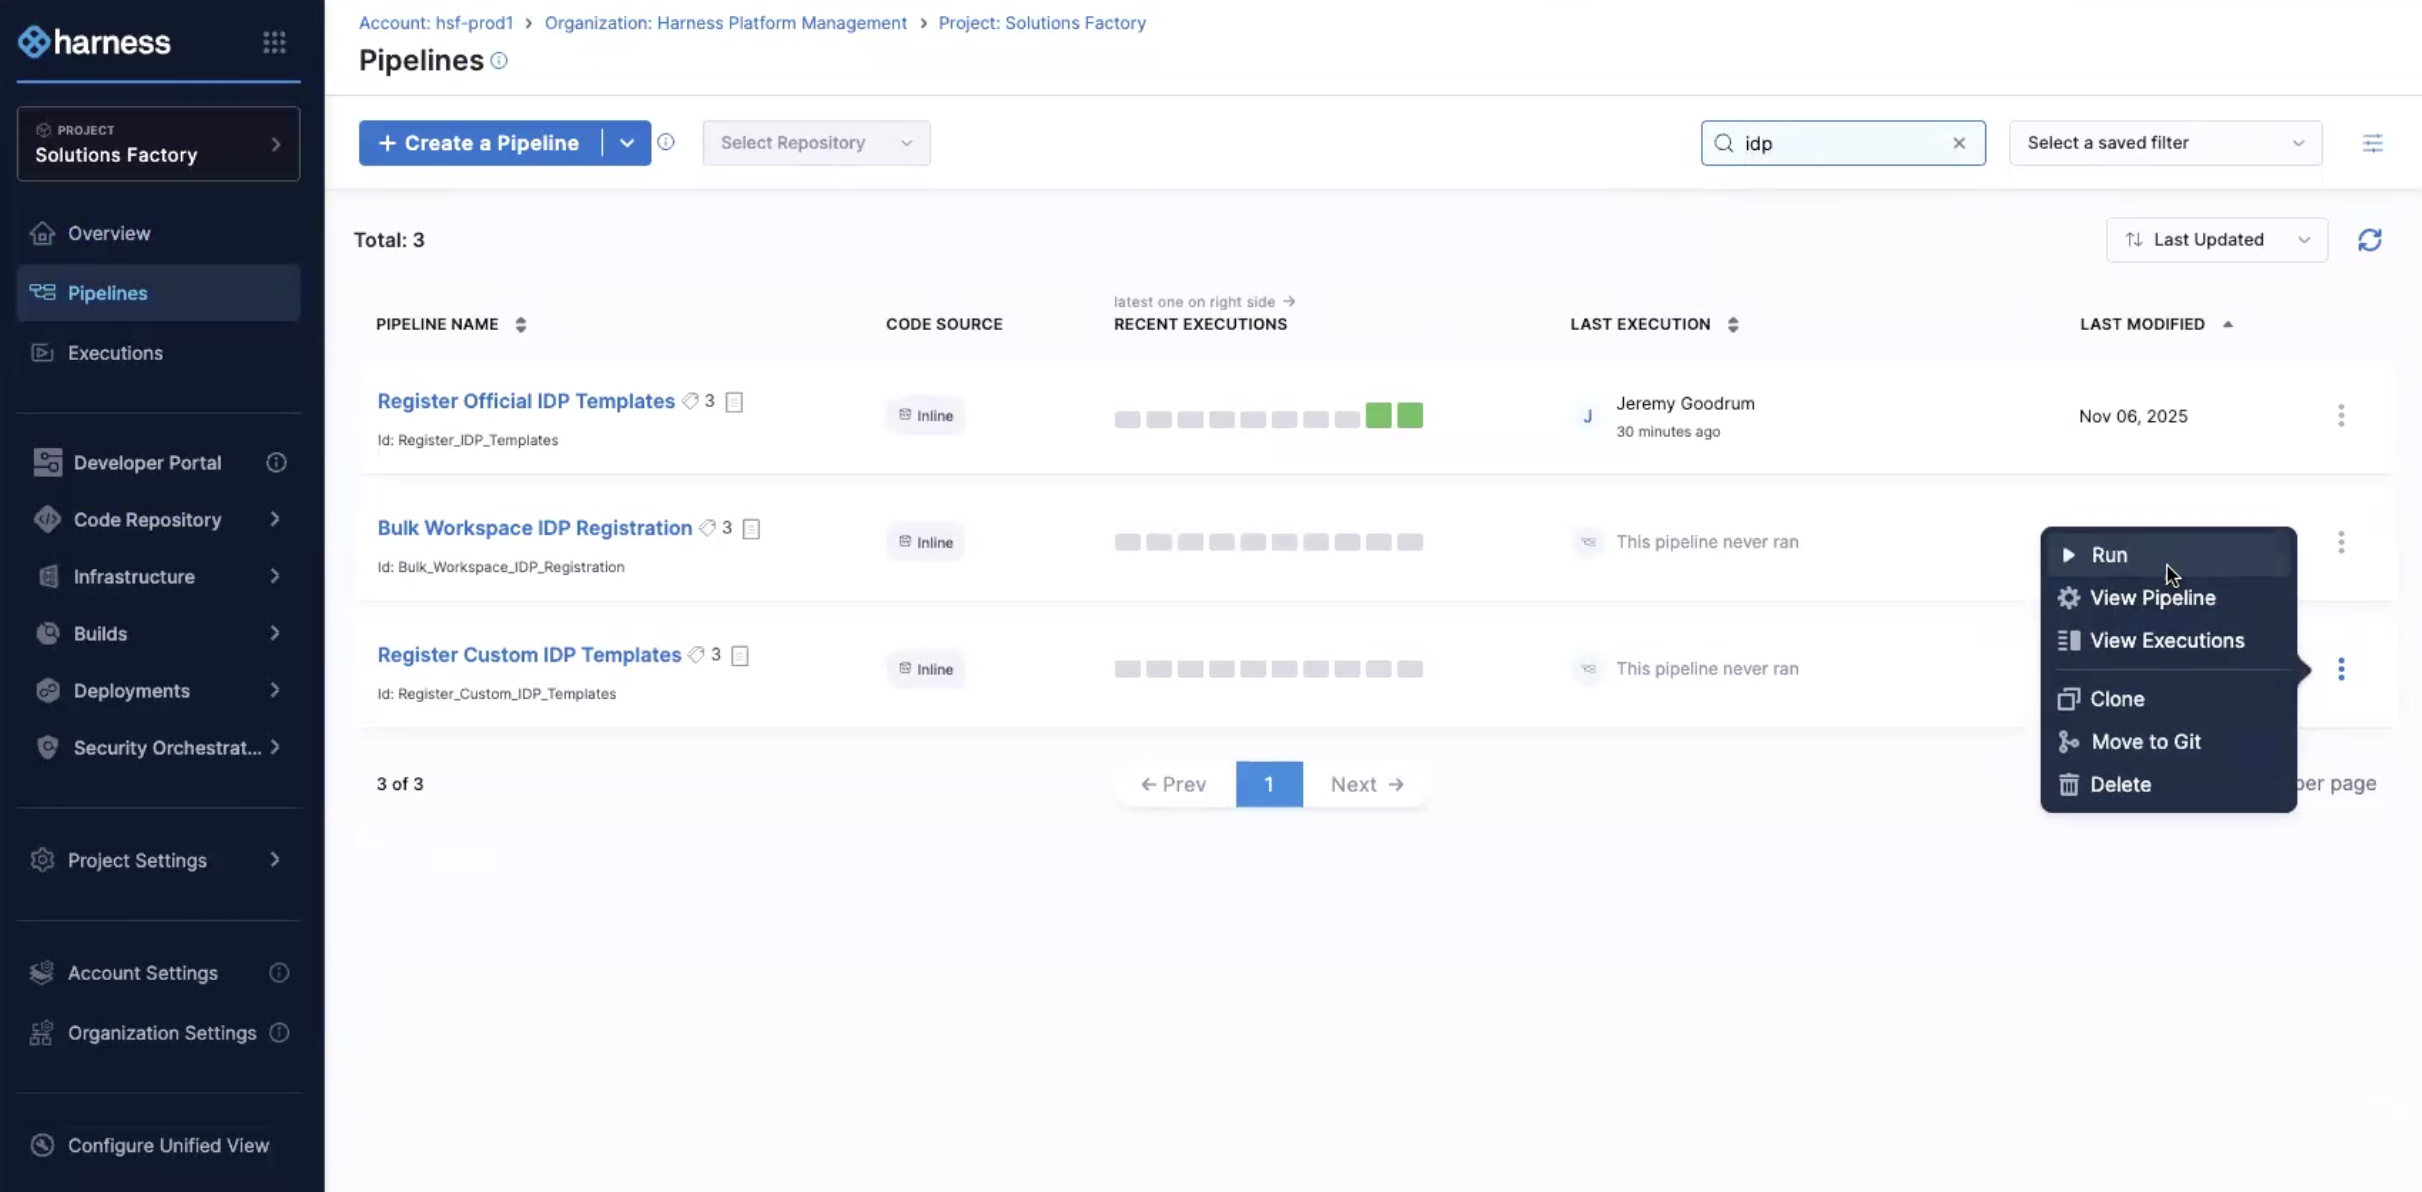Viewport: 2422px width, 1192px height.
Task: Expand the Create a Pipeline arrow menu
Action: pyautogui.click(x=627, y=143)
